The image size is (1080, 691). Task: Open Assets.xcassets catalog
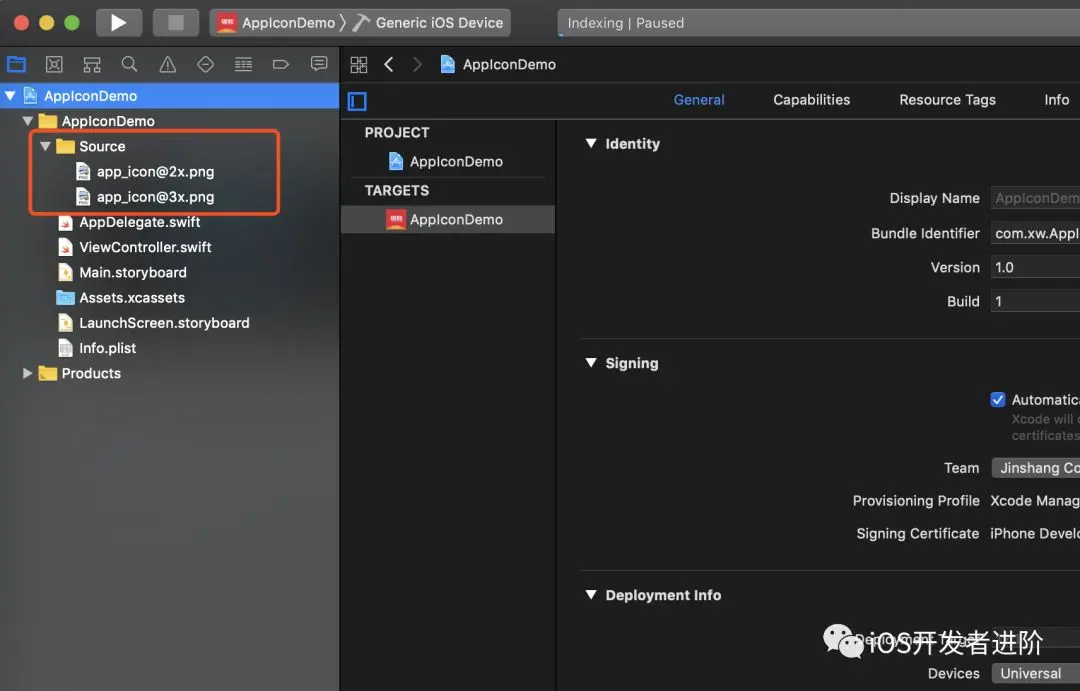click(x=121, y=298)
